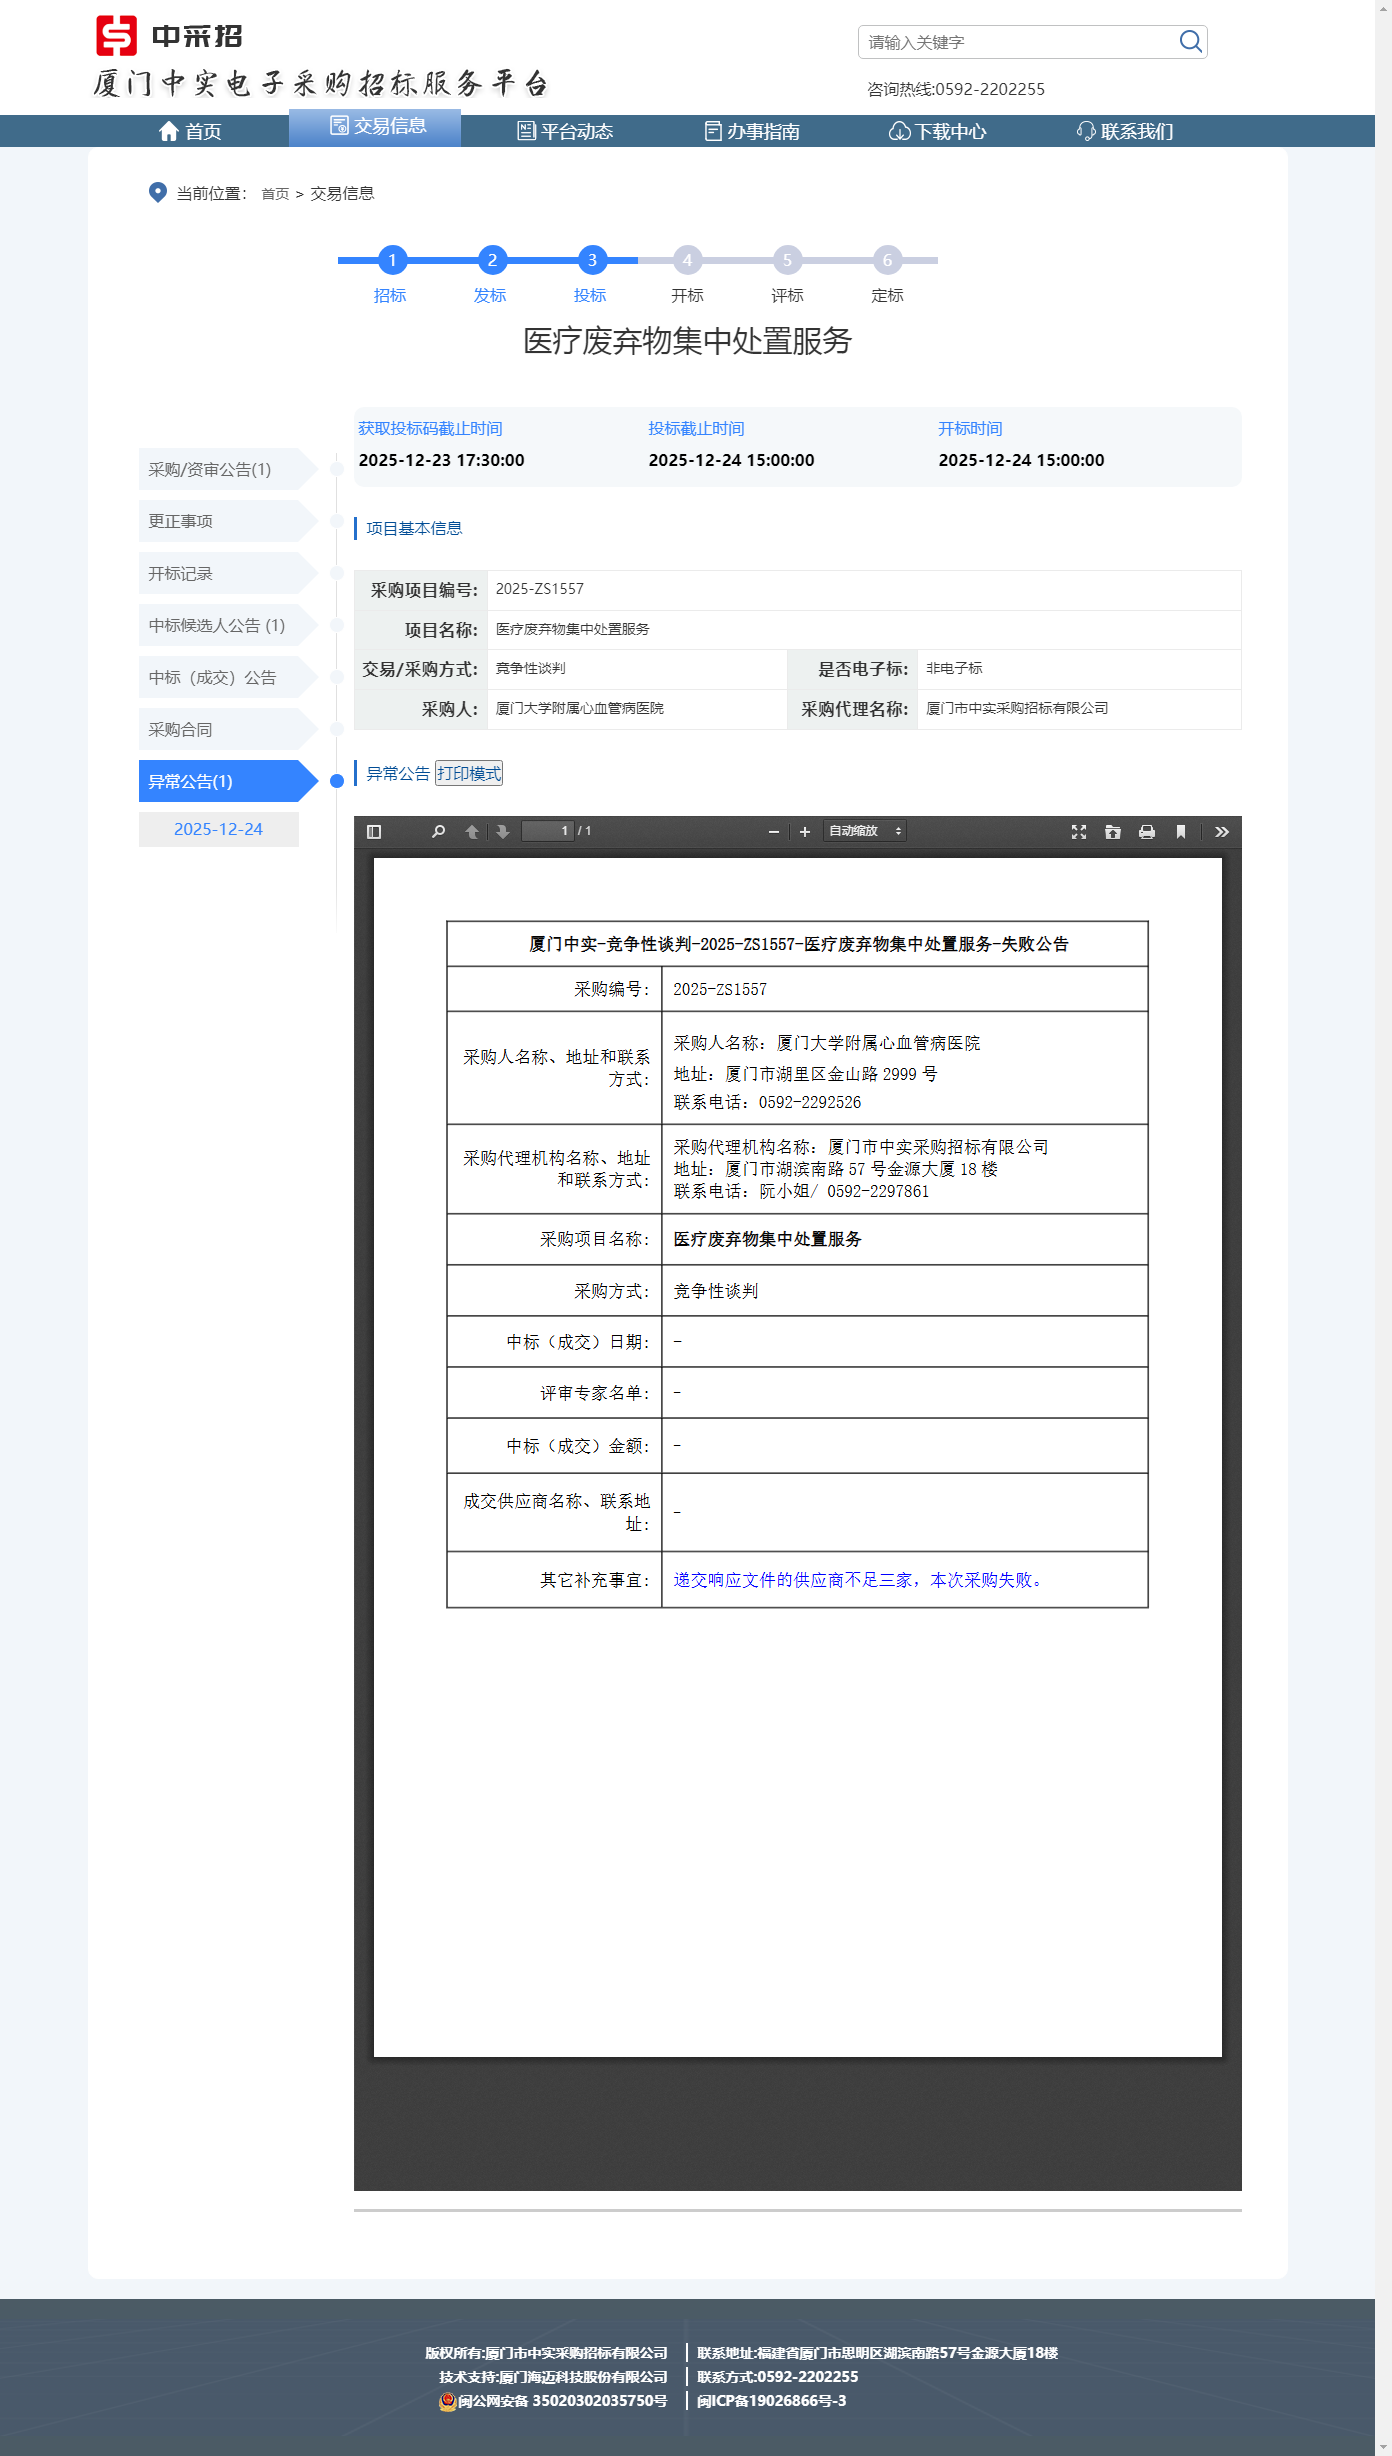
Task: Click the bookmark icon in PDF toolbar
Action: pos(1181,831)
